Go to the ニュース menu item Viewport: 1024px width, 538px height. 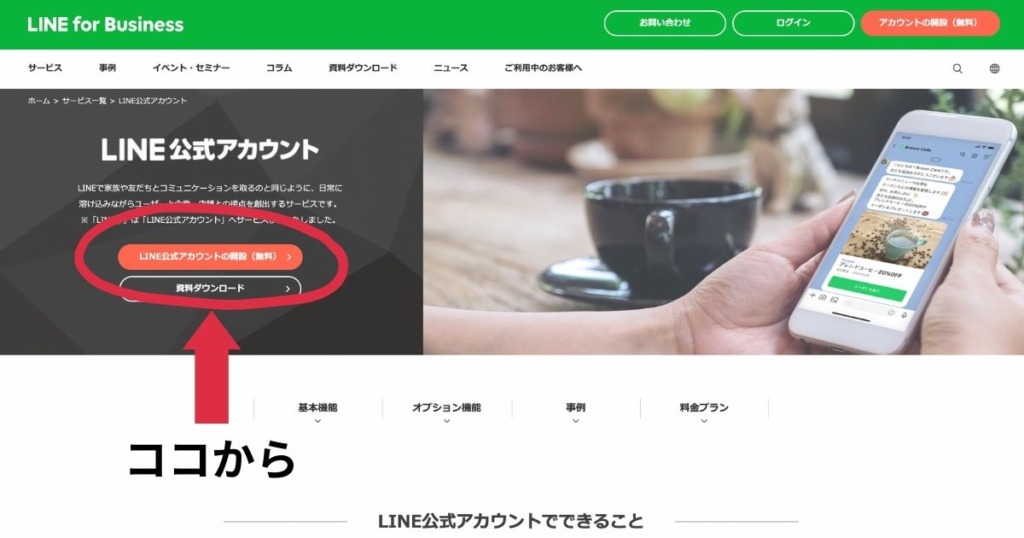tap(451, 68)
